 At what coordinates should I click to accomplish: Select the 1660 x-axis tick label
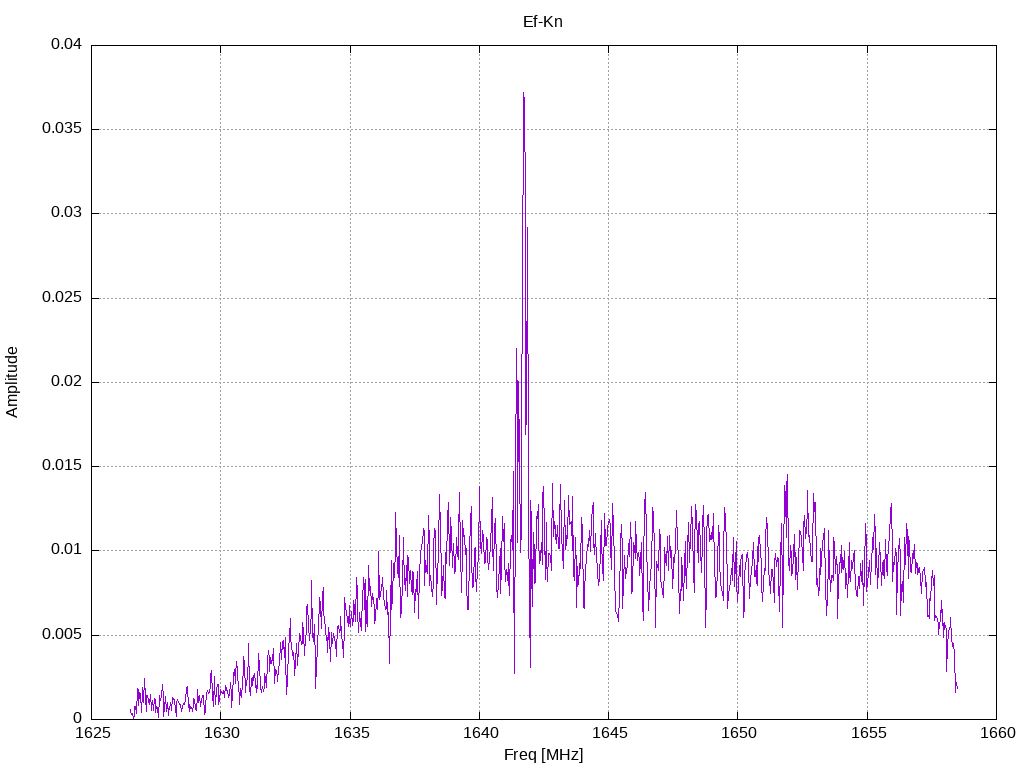click(996, 734)
